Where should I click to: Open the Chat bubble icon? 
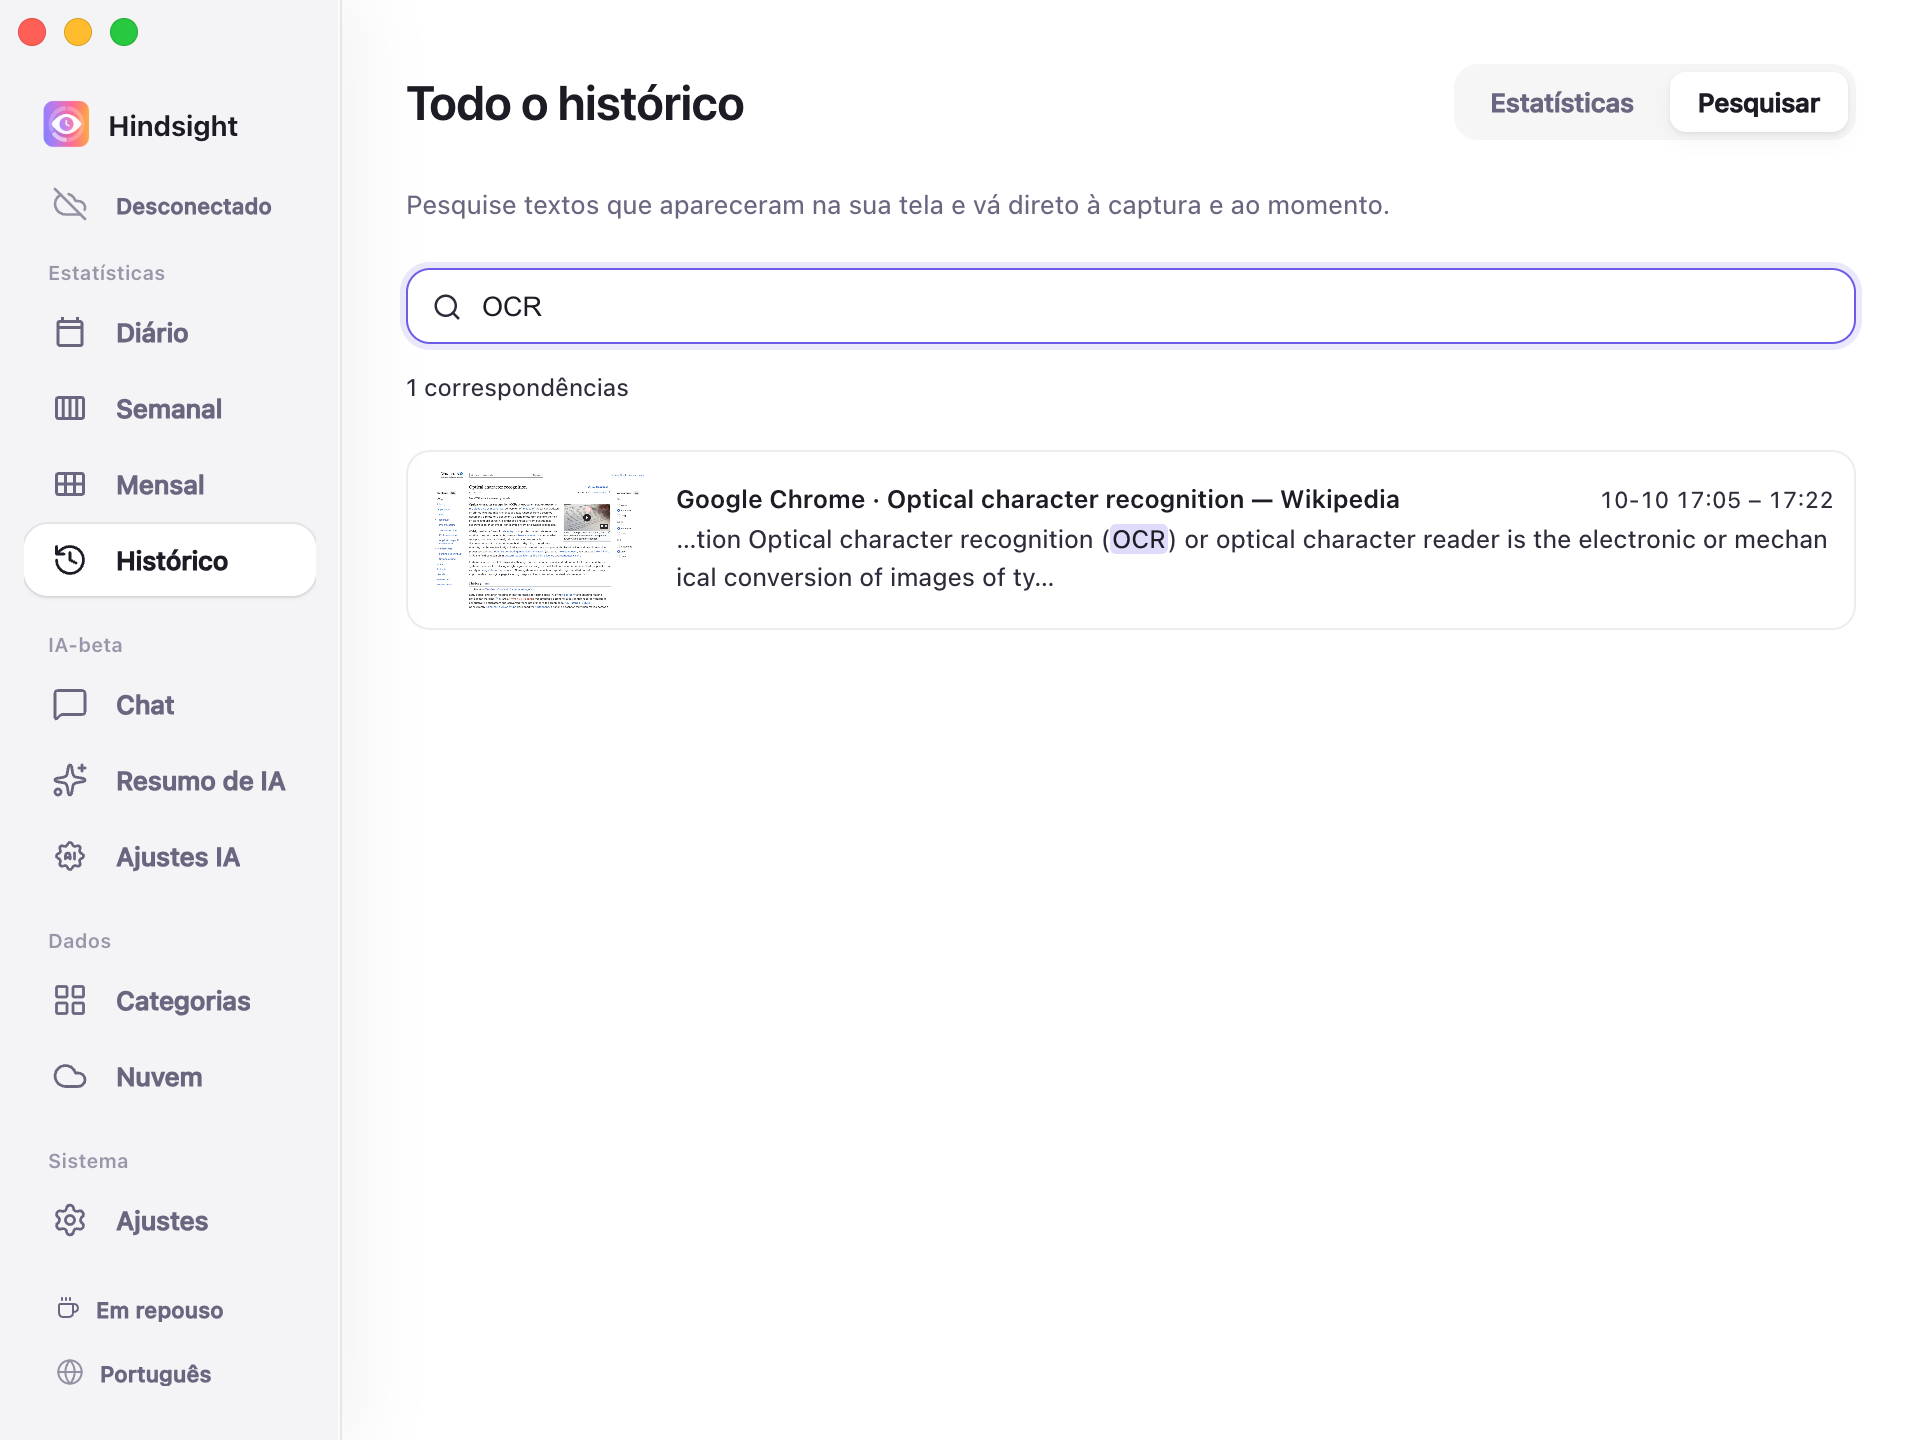click(x=70, y=704)
